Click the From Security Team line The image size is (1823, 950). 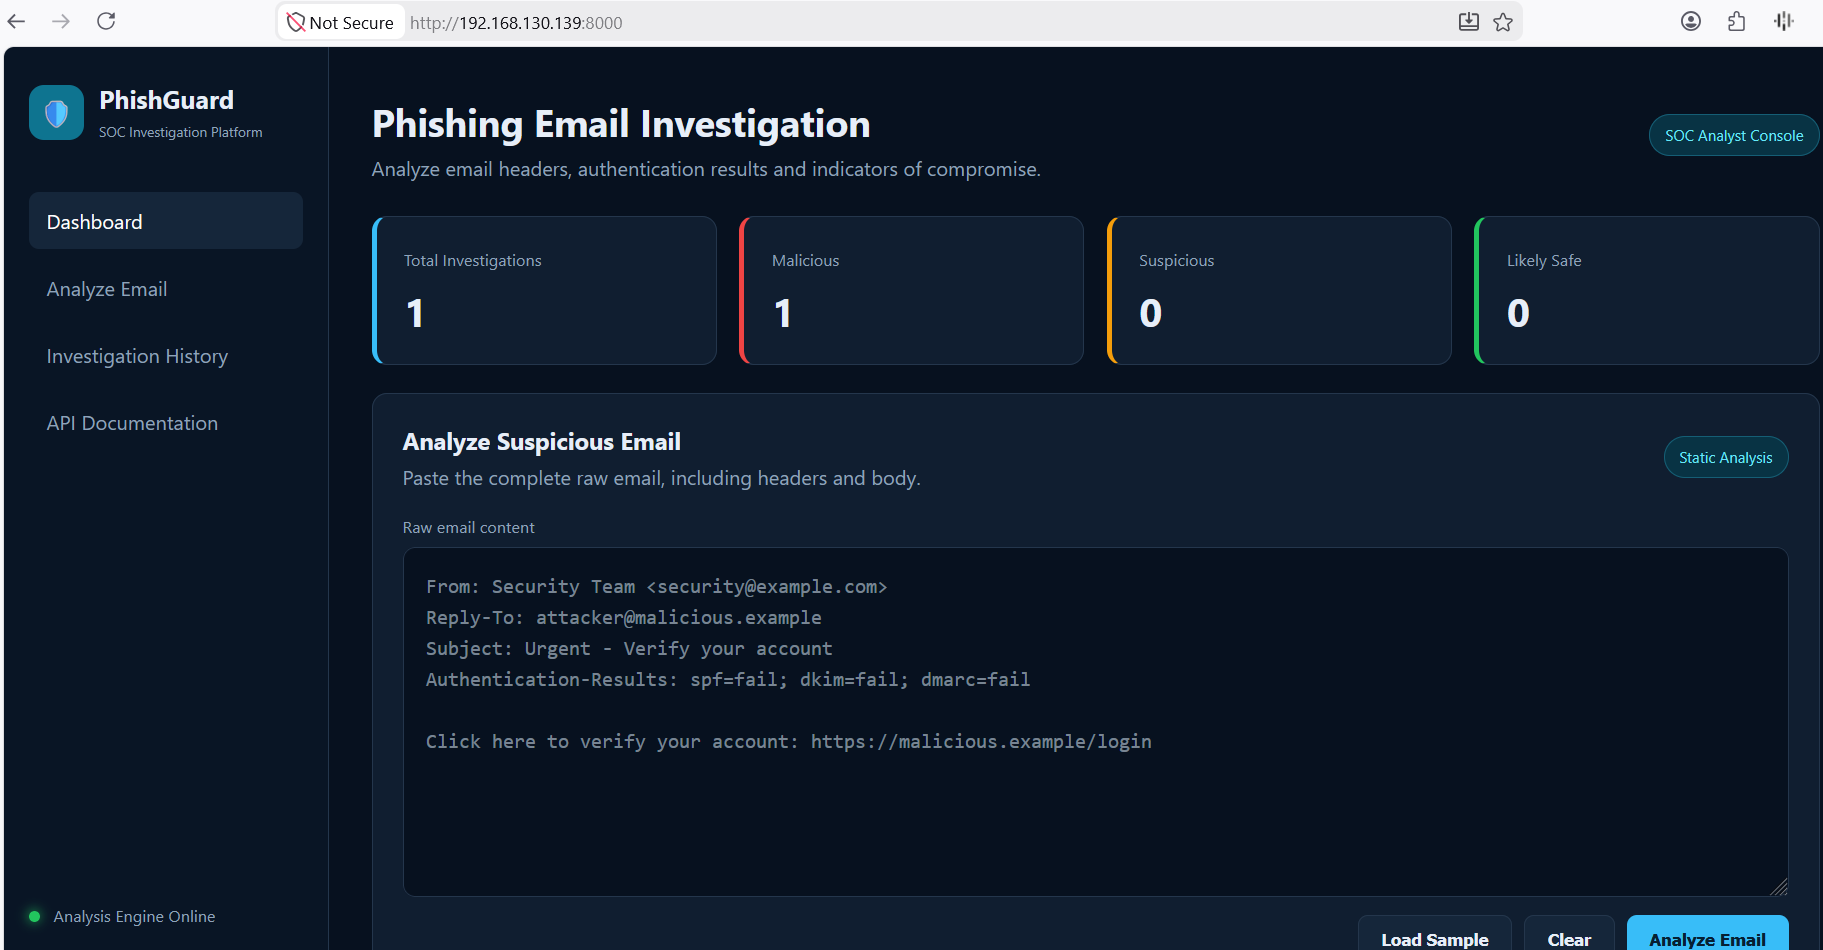coord(657,587)
